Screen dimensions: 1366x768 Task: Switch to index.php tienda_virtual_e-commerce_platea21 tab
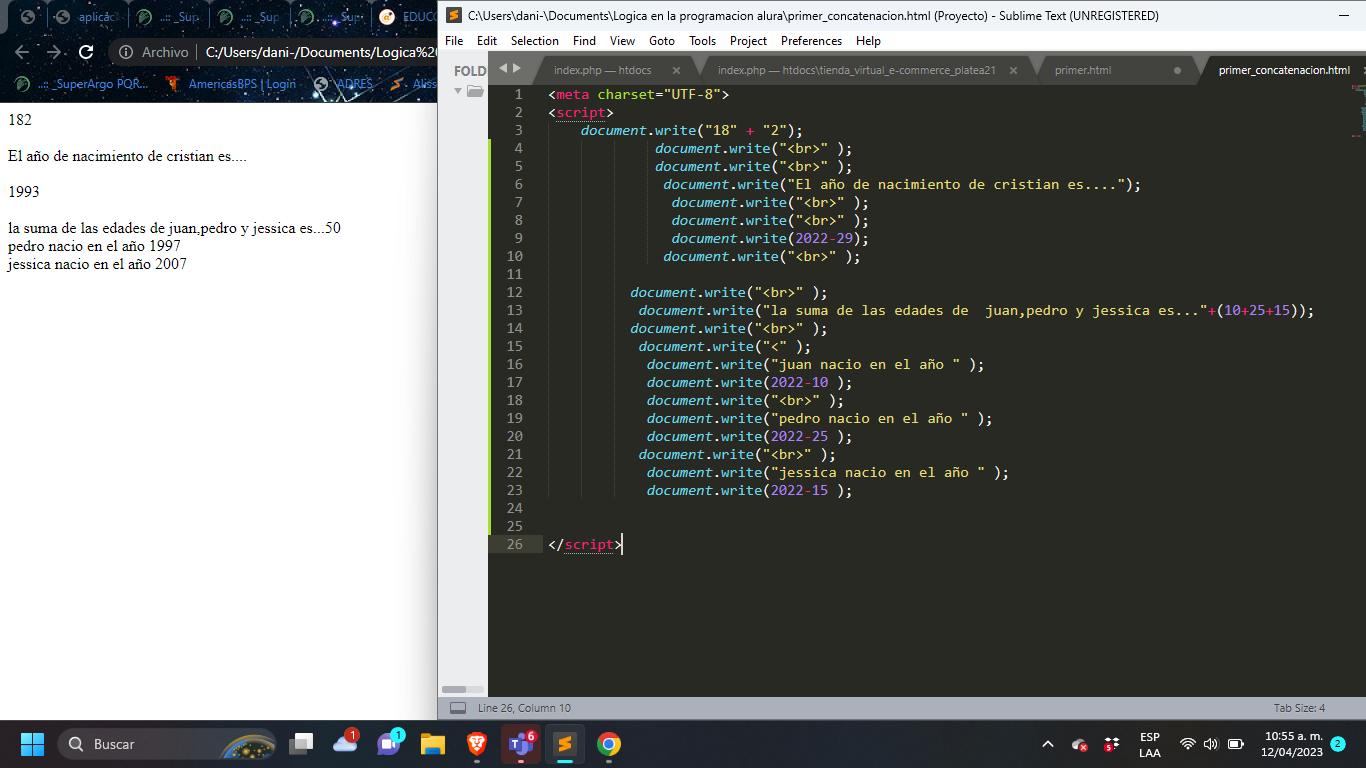857,70
